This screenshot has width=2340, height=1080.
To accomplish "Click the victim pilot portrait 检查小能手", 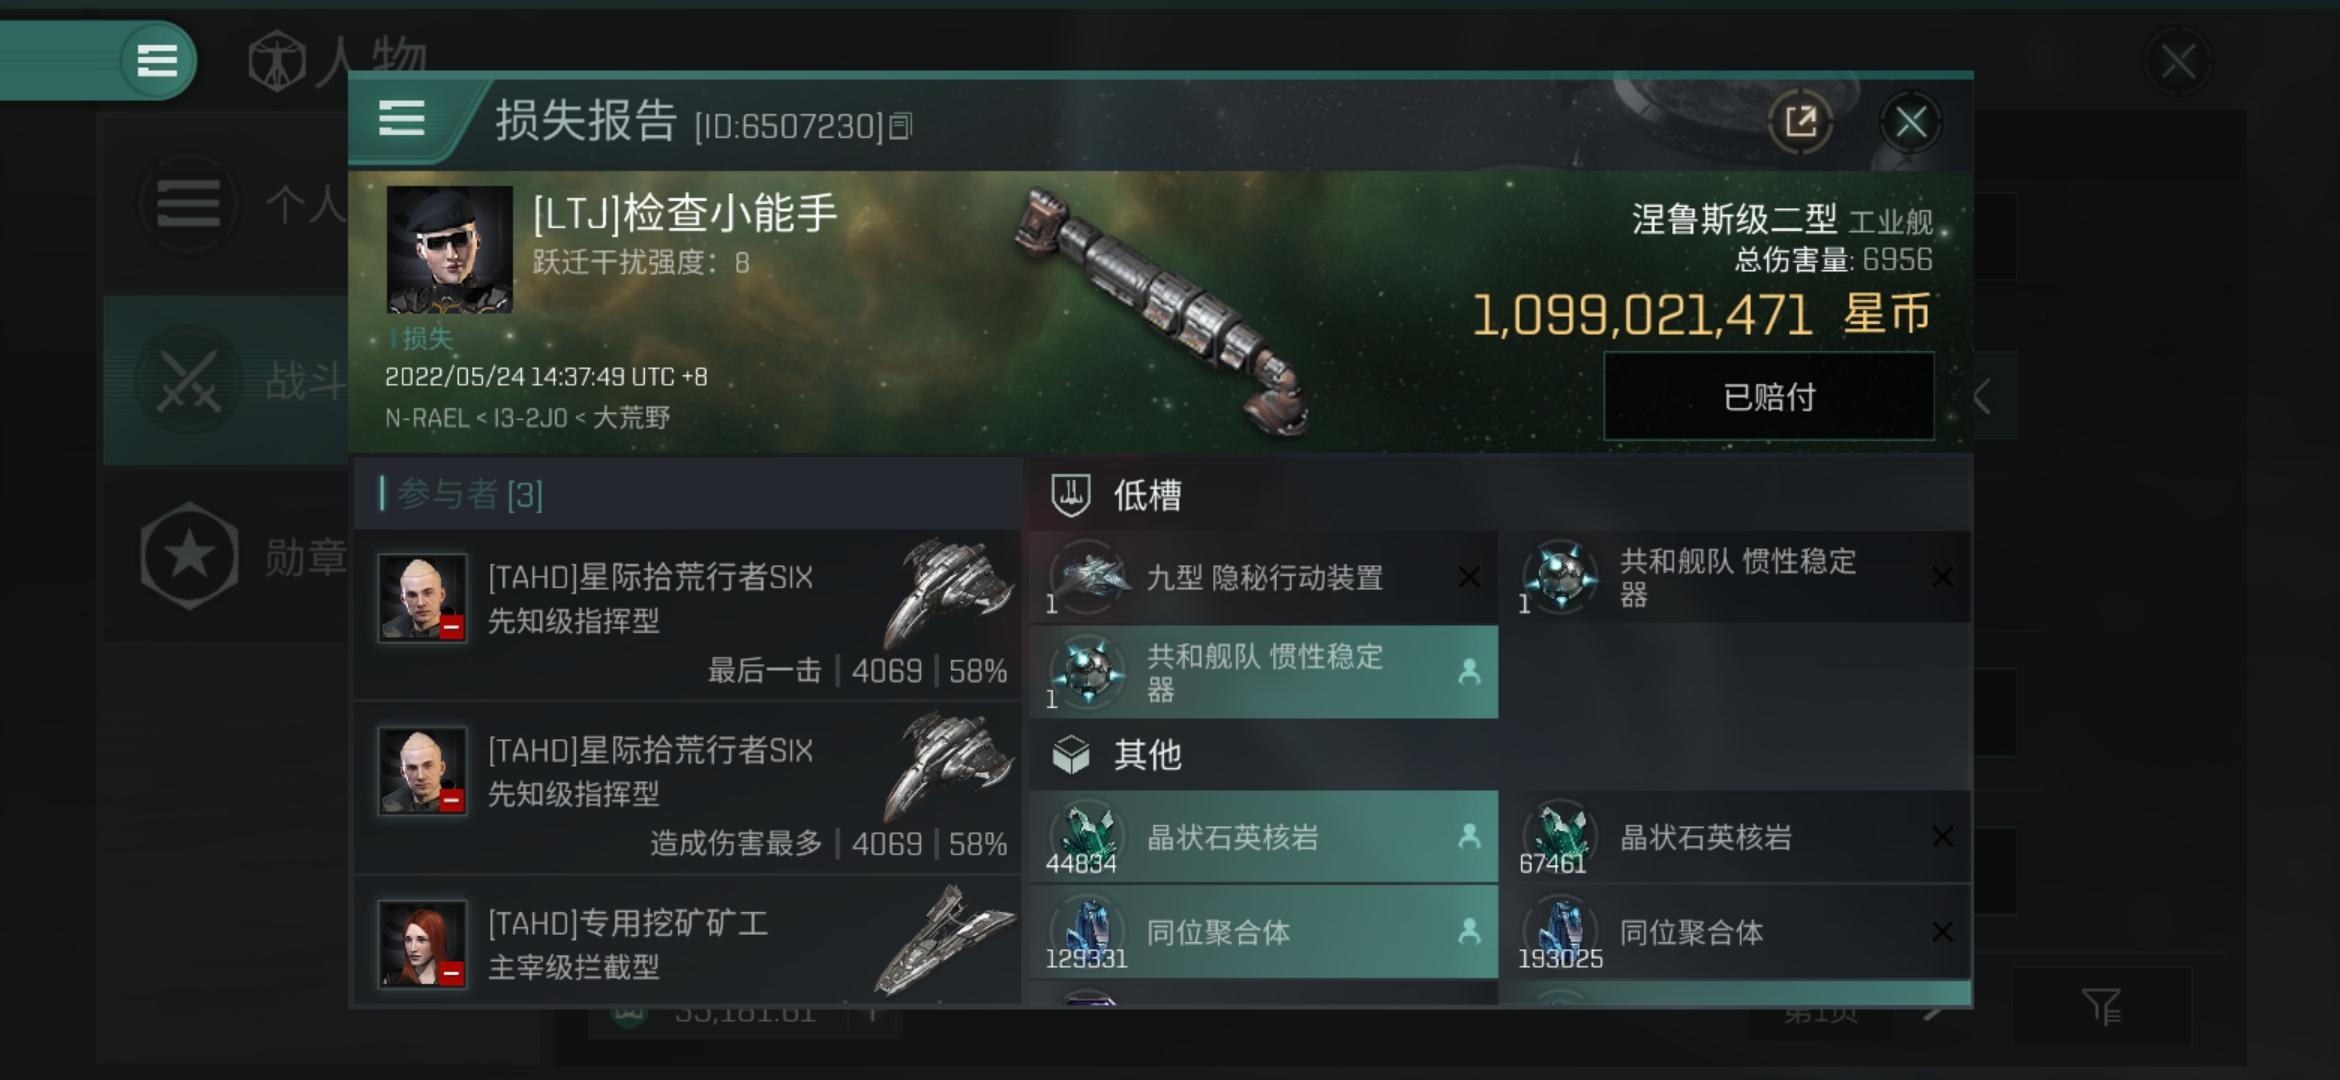I will (x=449, y=250).
